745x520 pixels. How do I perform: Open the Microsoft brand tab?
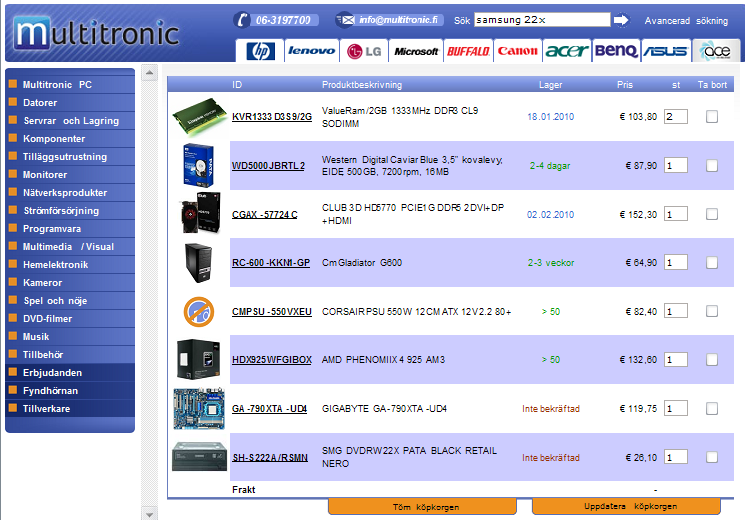[x=416, y=51]
